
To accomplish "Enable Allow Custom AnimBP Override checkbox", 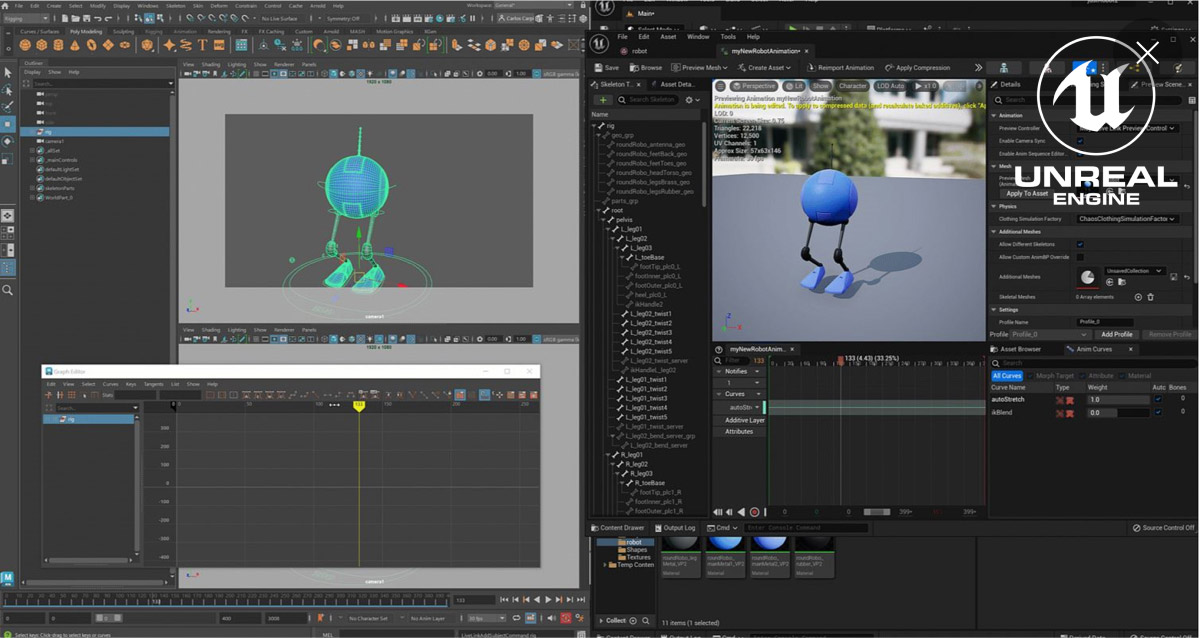I will 1079,257.
